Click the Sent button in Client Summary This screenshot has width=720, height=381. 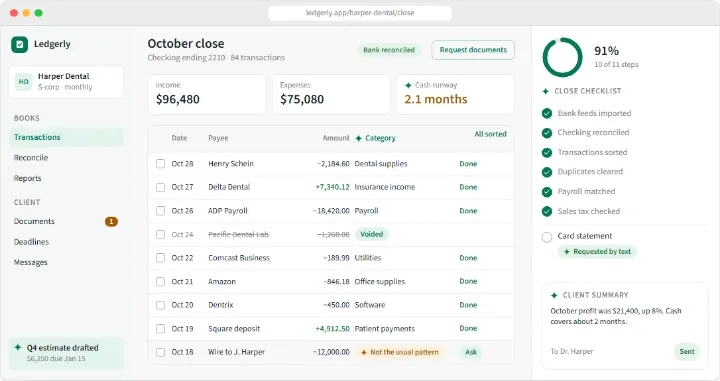click(x=687, y=352)
